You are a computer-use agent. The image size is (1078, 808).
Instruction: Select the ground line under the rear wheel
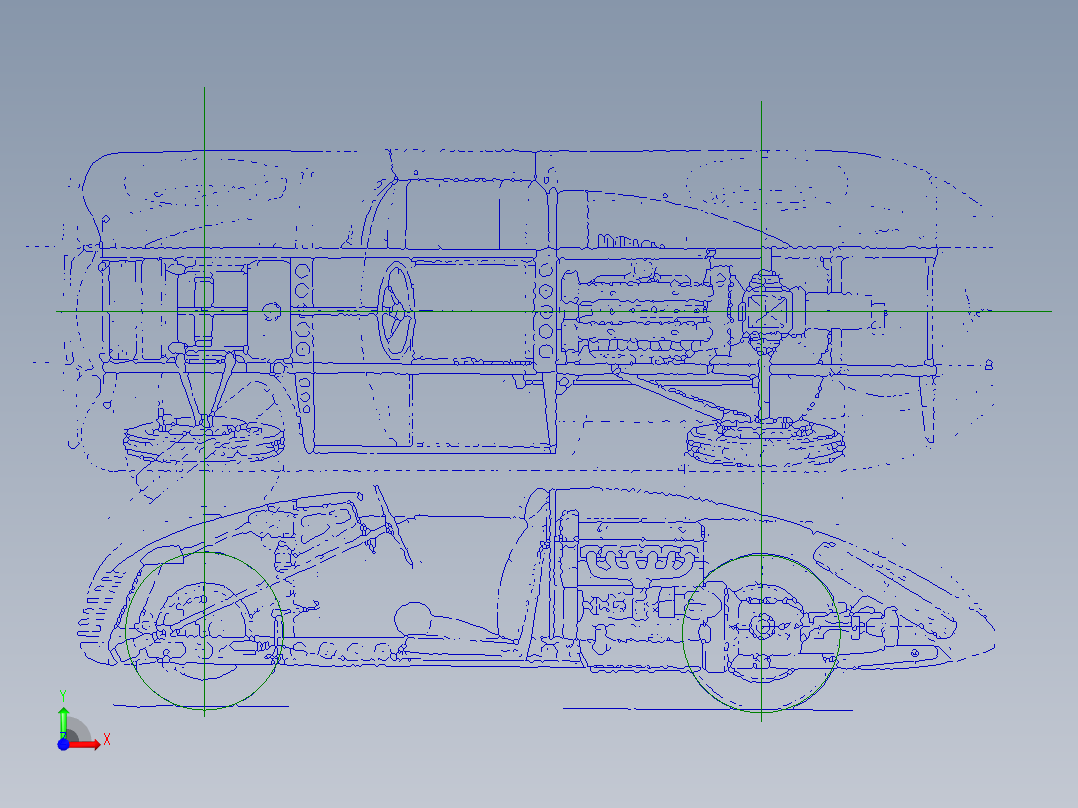coord(700,709)
